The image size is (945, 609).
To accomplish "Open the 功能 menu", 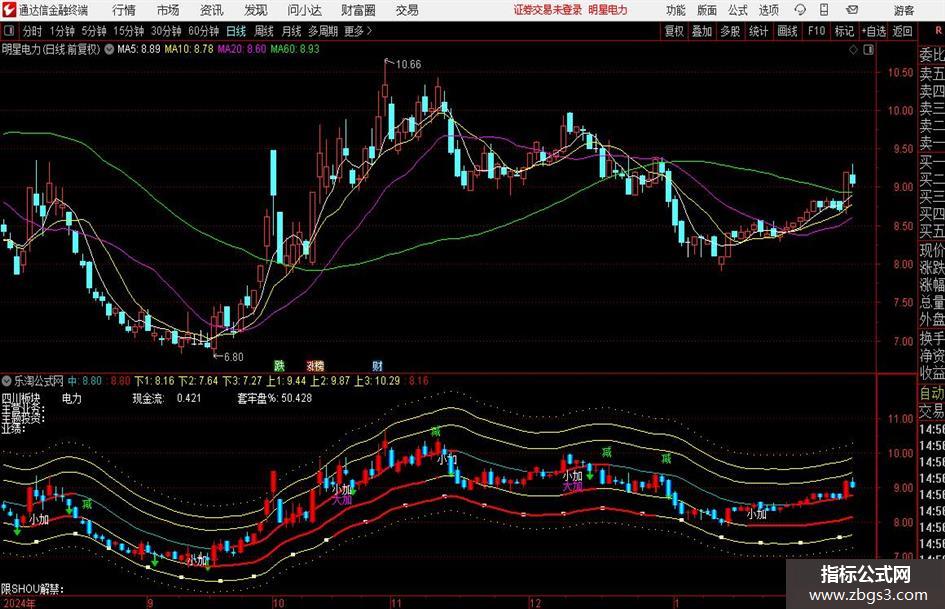I will pyautogui.click(x=676, y=10).
